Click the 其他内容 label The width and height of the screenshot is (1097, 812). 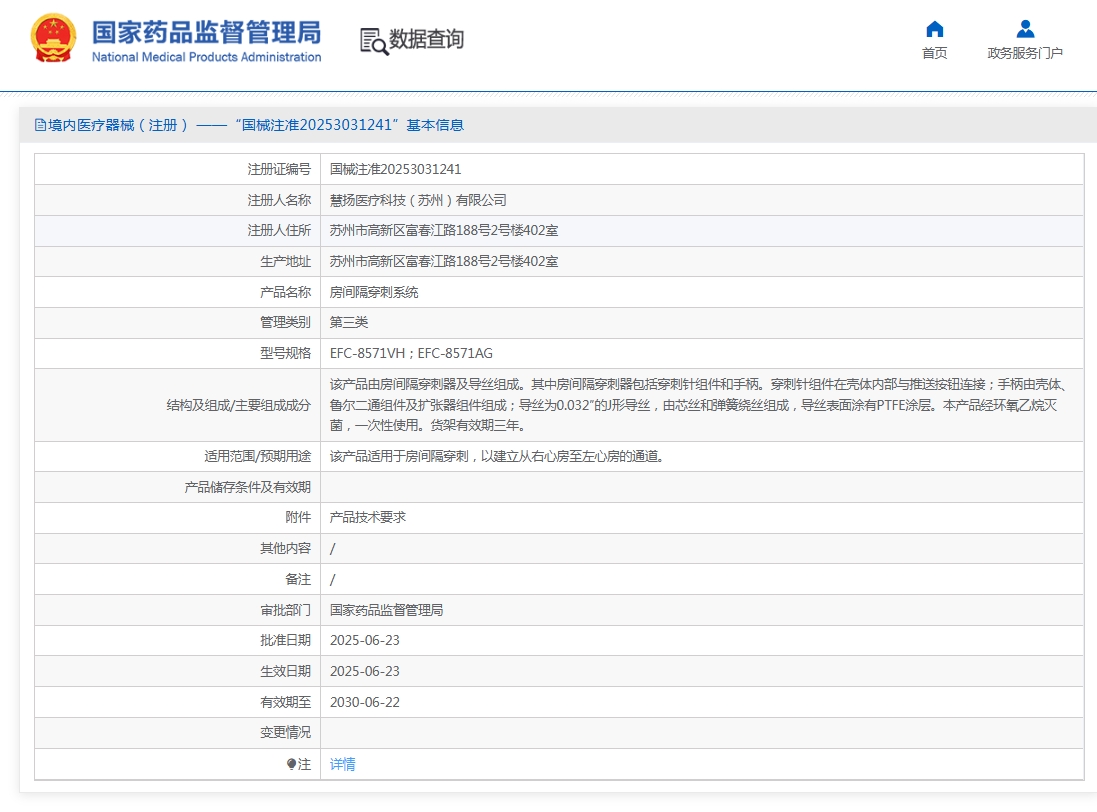pyautogui.click(x=285, y=548)
